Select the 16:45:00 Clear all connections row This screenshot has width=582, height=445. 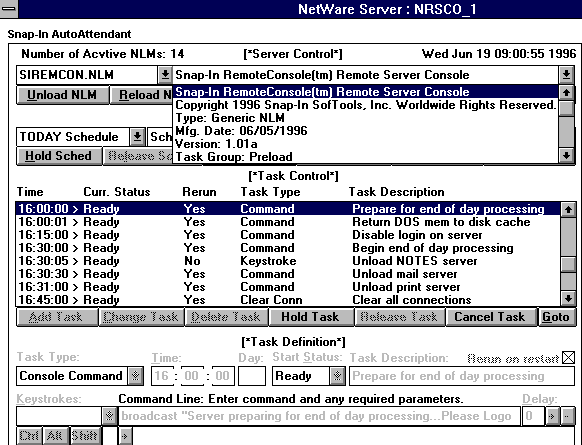click(x=288, y=300)
